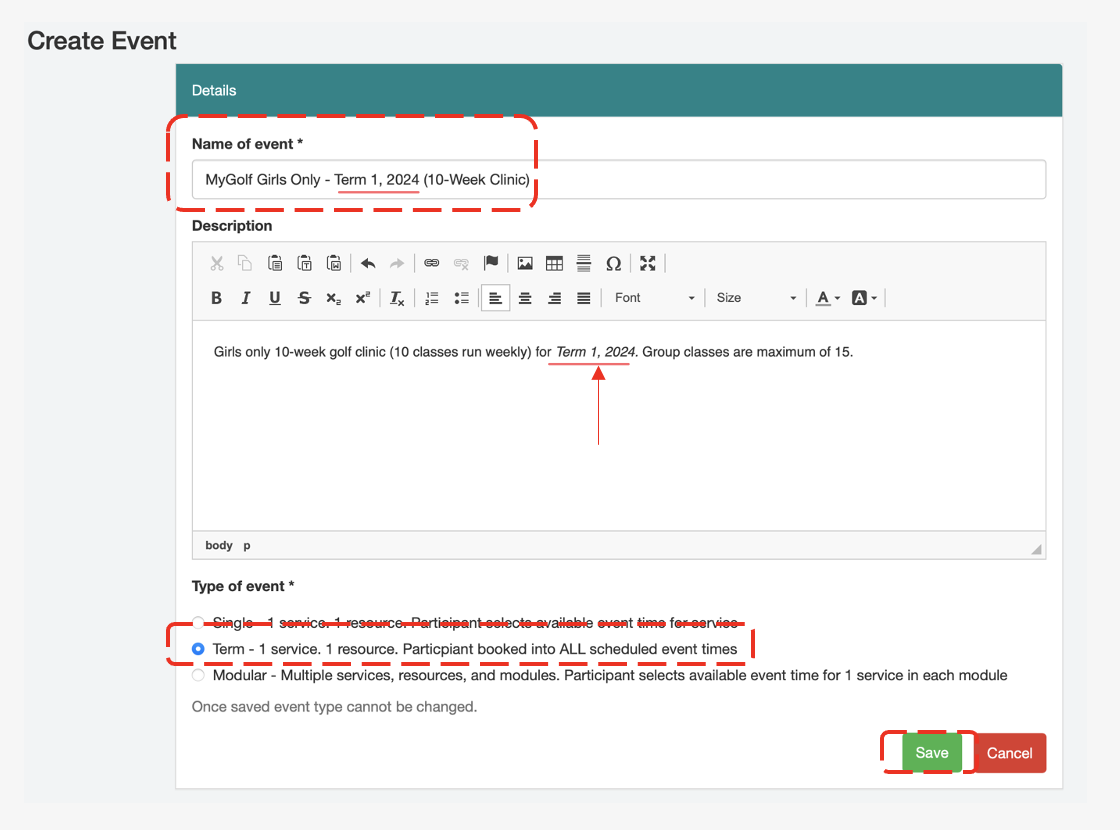The image size is (1120, 830).
Task: Select the Single event type radio
Action: [198, 622]
